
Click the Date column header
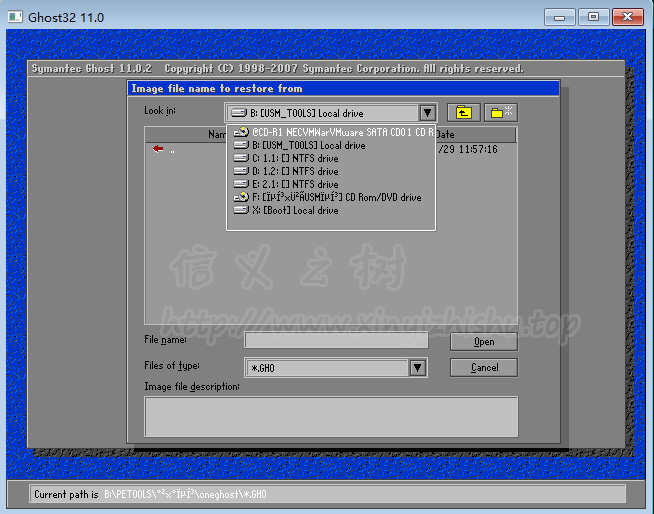point(475,134)
